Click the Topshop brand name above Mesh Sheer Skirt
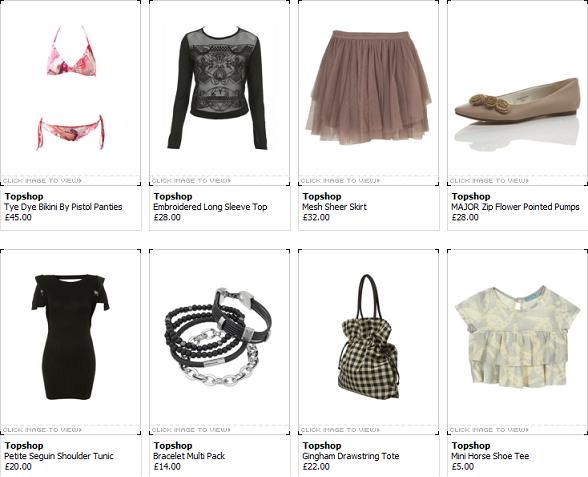 coord(322,196)
